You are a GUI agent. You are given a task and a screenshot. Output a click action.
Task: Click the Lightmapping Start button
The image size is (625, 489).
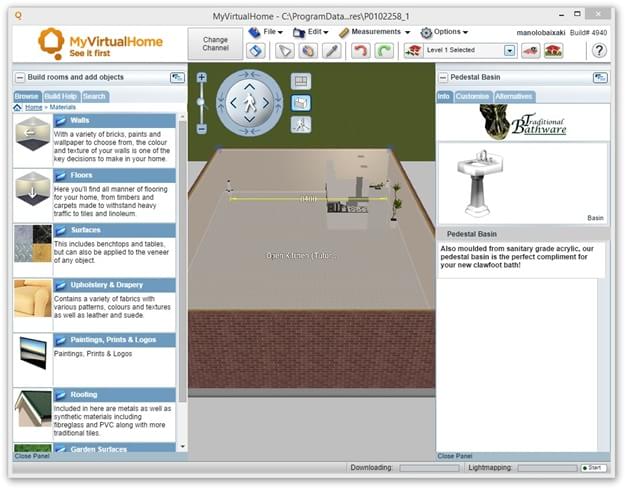[594, 468]
